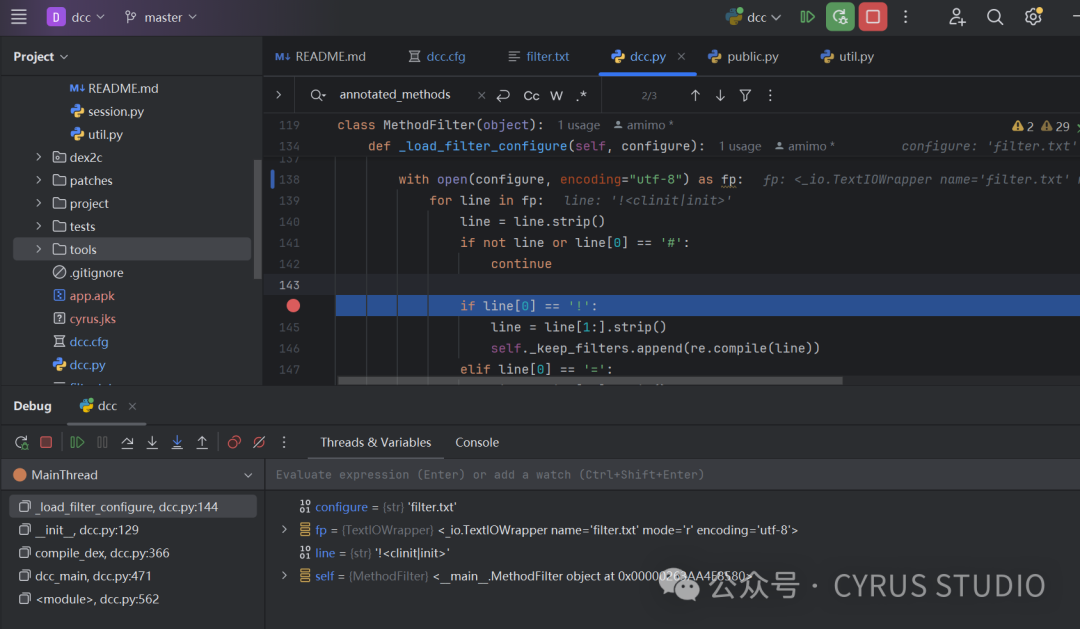Rerun dcc debug from top toolbar
The image size is (1080, 629).
pyautogui.click(x=840, y=17)
